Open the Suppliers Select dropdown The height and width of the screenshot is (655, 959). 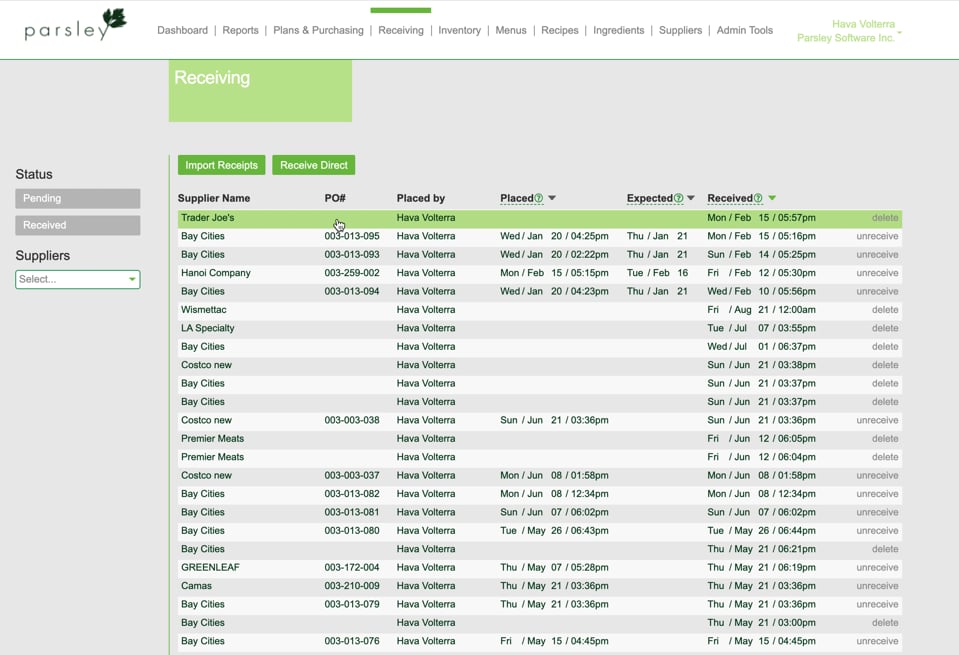(x=77, y=279)
